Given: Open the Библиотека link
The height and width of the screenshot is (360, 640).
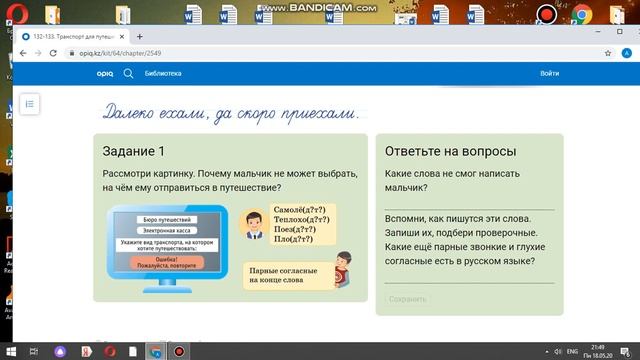Looking at the screenshot, I should click(x=163, y=73).
